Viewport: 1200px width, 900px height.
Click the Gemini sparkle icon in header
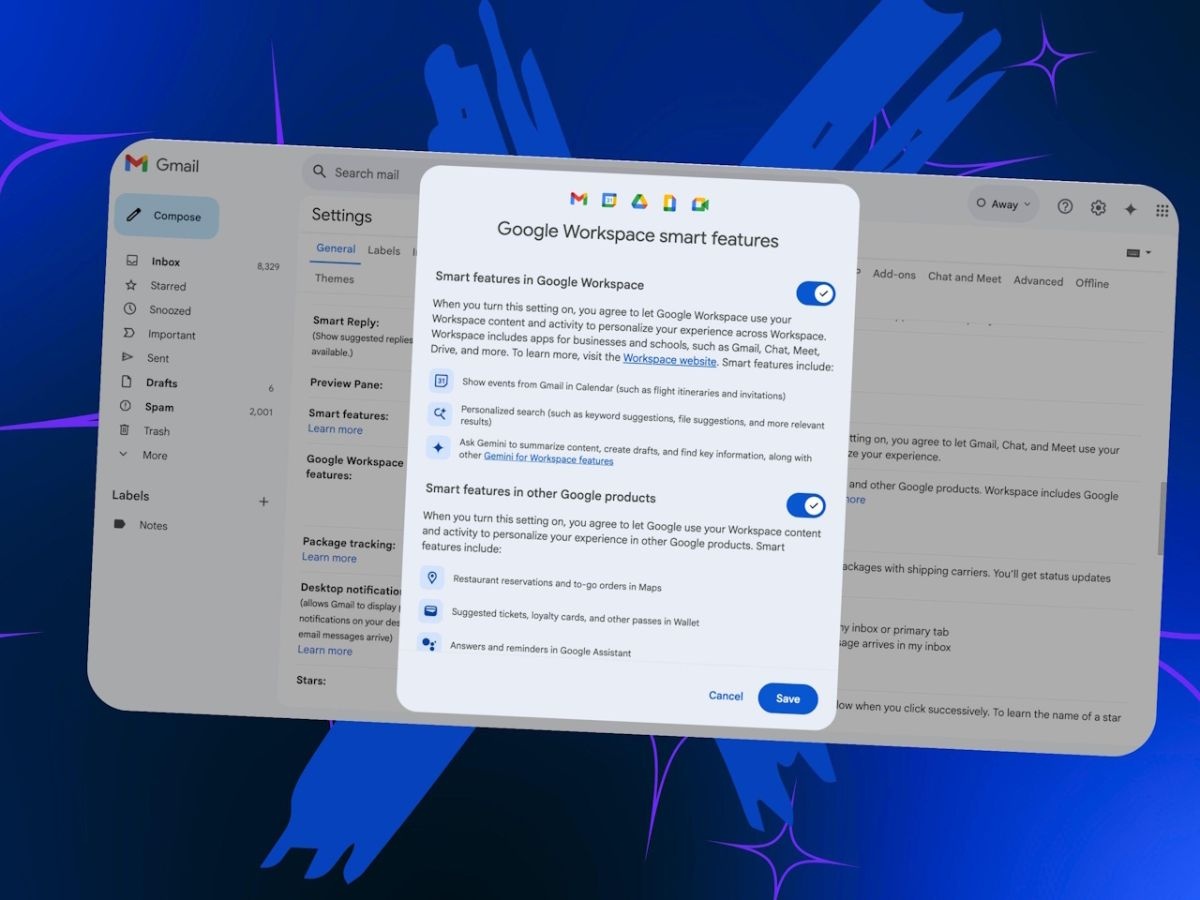(x=1131, y=209)
